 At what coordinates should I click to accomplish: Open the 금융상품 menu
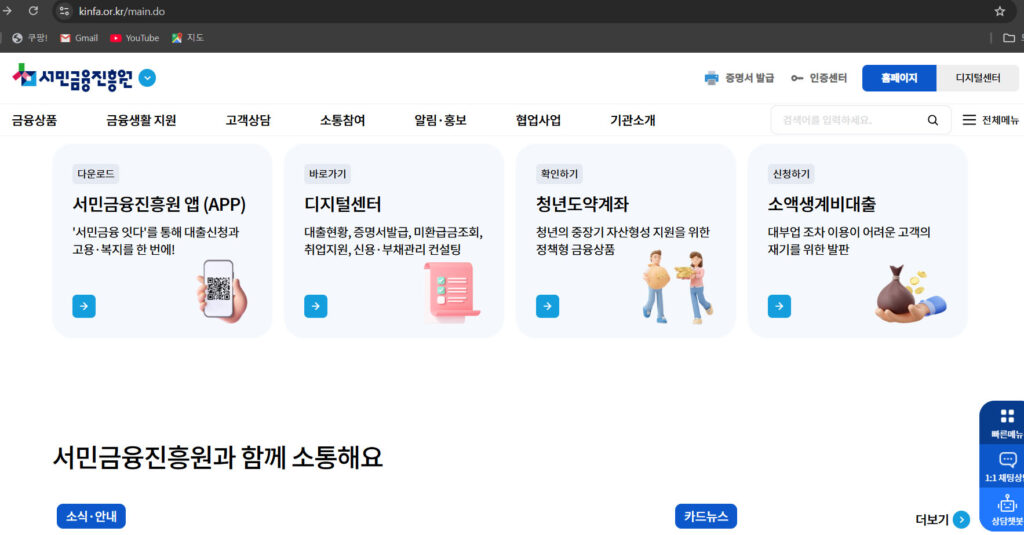[x=35, y=120]
